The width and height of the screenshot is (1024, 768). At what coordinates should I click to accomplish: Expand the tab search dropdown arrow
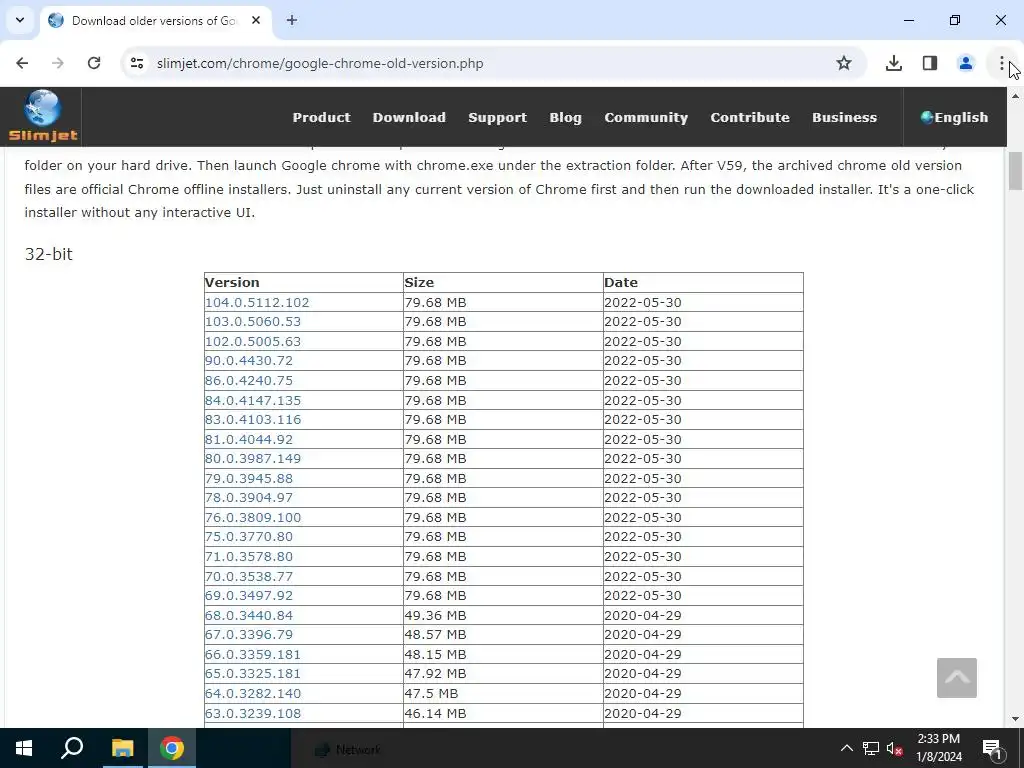(x=20, y=20)
